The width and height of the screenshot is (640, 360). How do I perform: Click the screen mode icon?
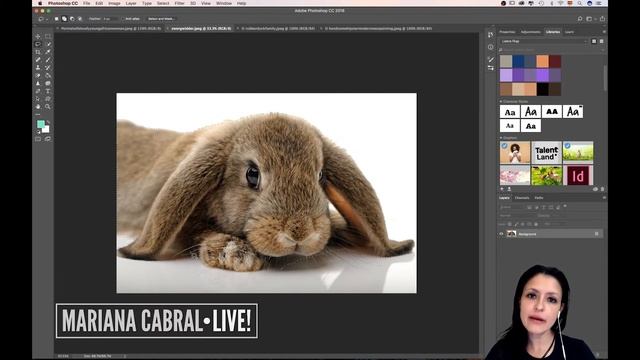(x=48, y=139)
